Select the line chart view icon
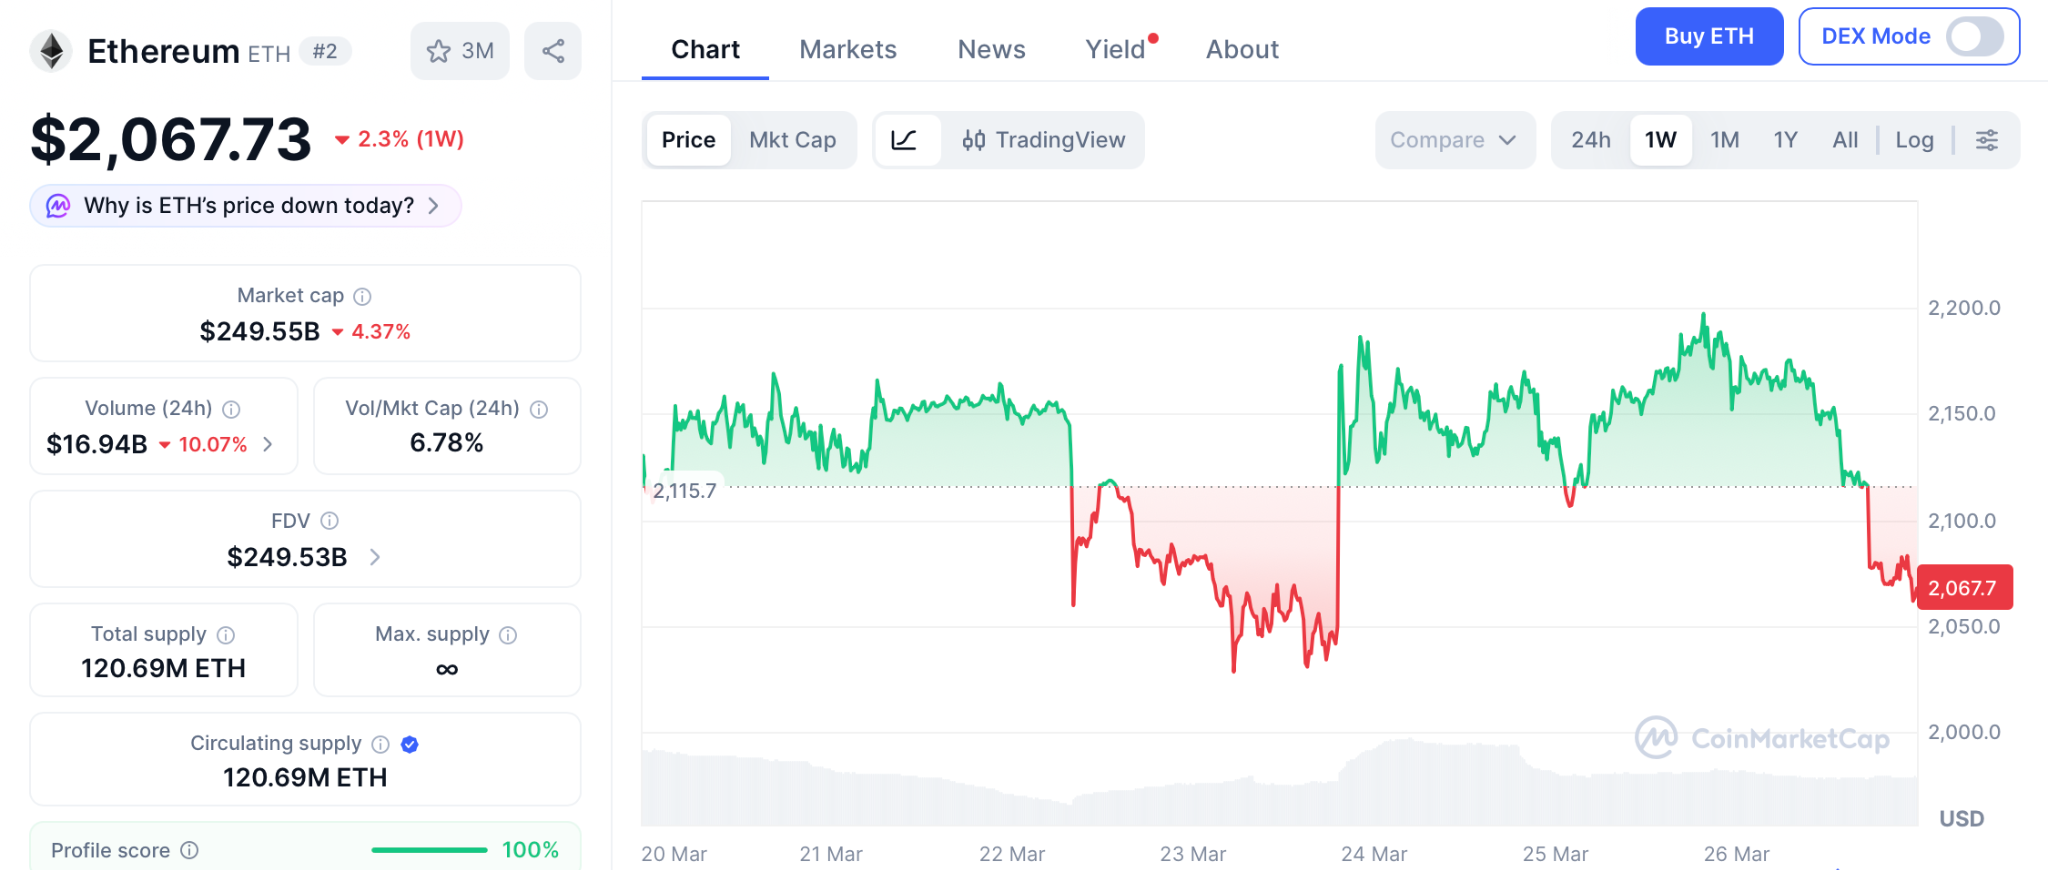 point(905,140)
